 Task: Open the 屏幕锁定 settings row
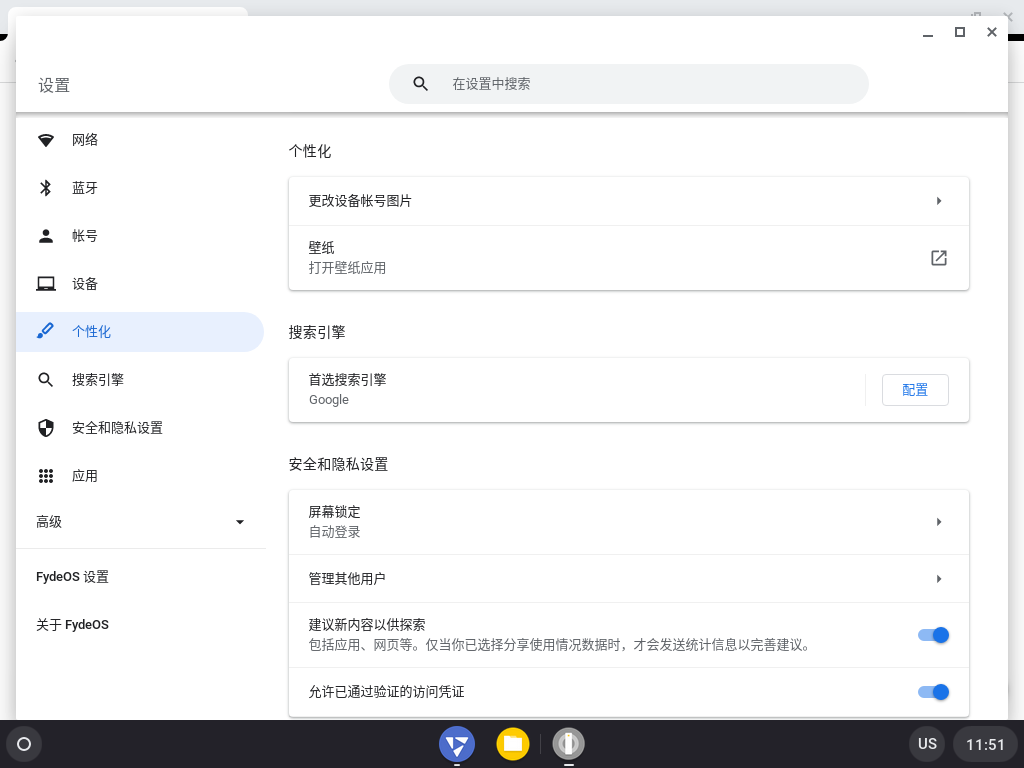click(x=628, y=522)
